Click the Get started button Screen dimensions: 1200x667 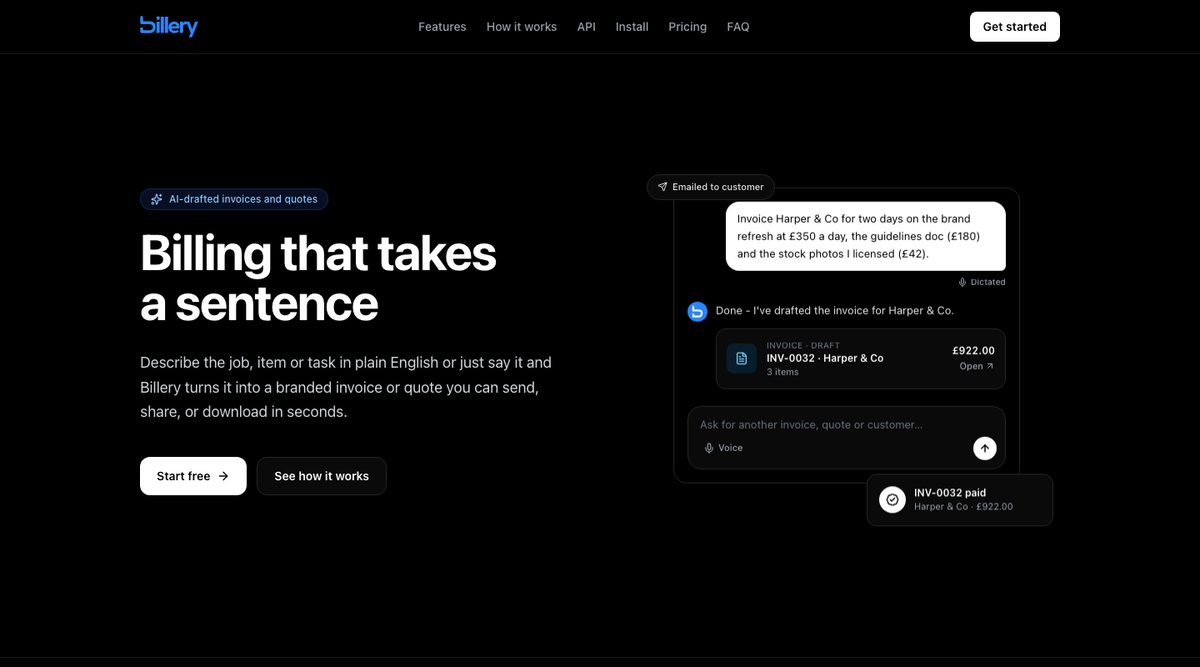1014,27
